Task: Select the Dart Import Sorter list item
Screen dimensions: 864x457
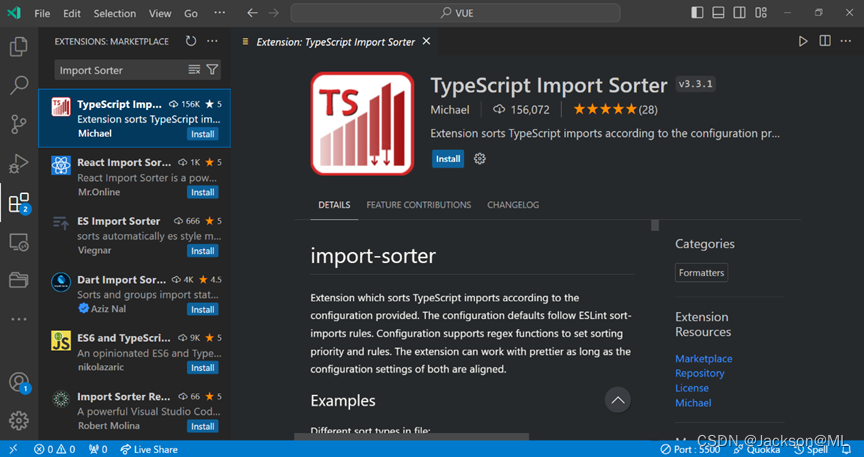Action: pos(134,294)
